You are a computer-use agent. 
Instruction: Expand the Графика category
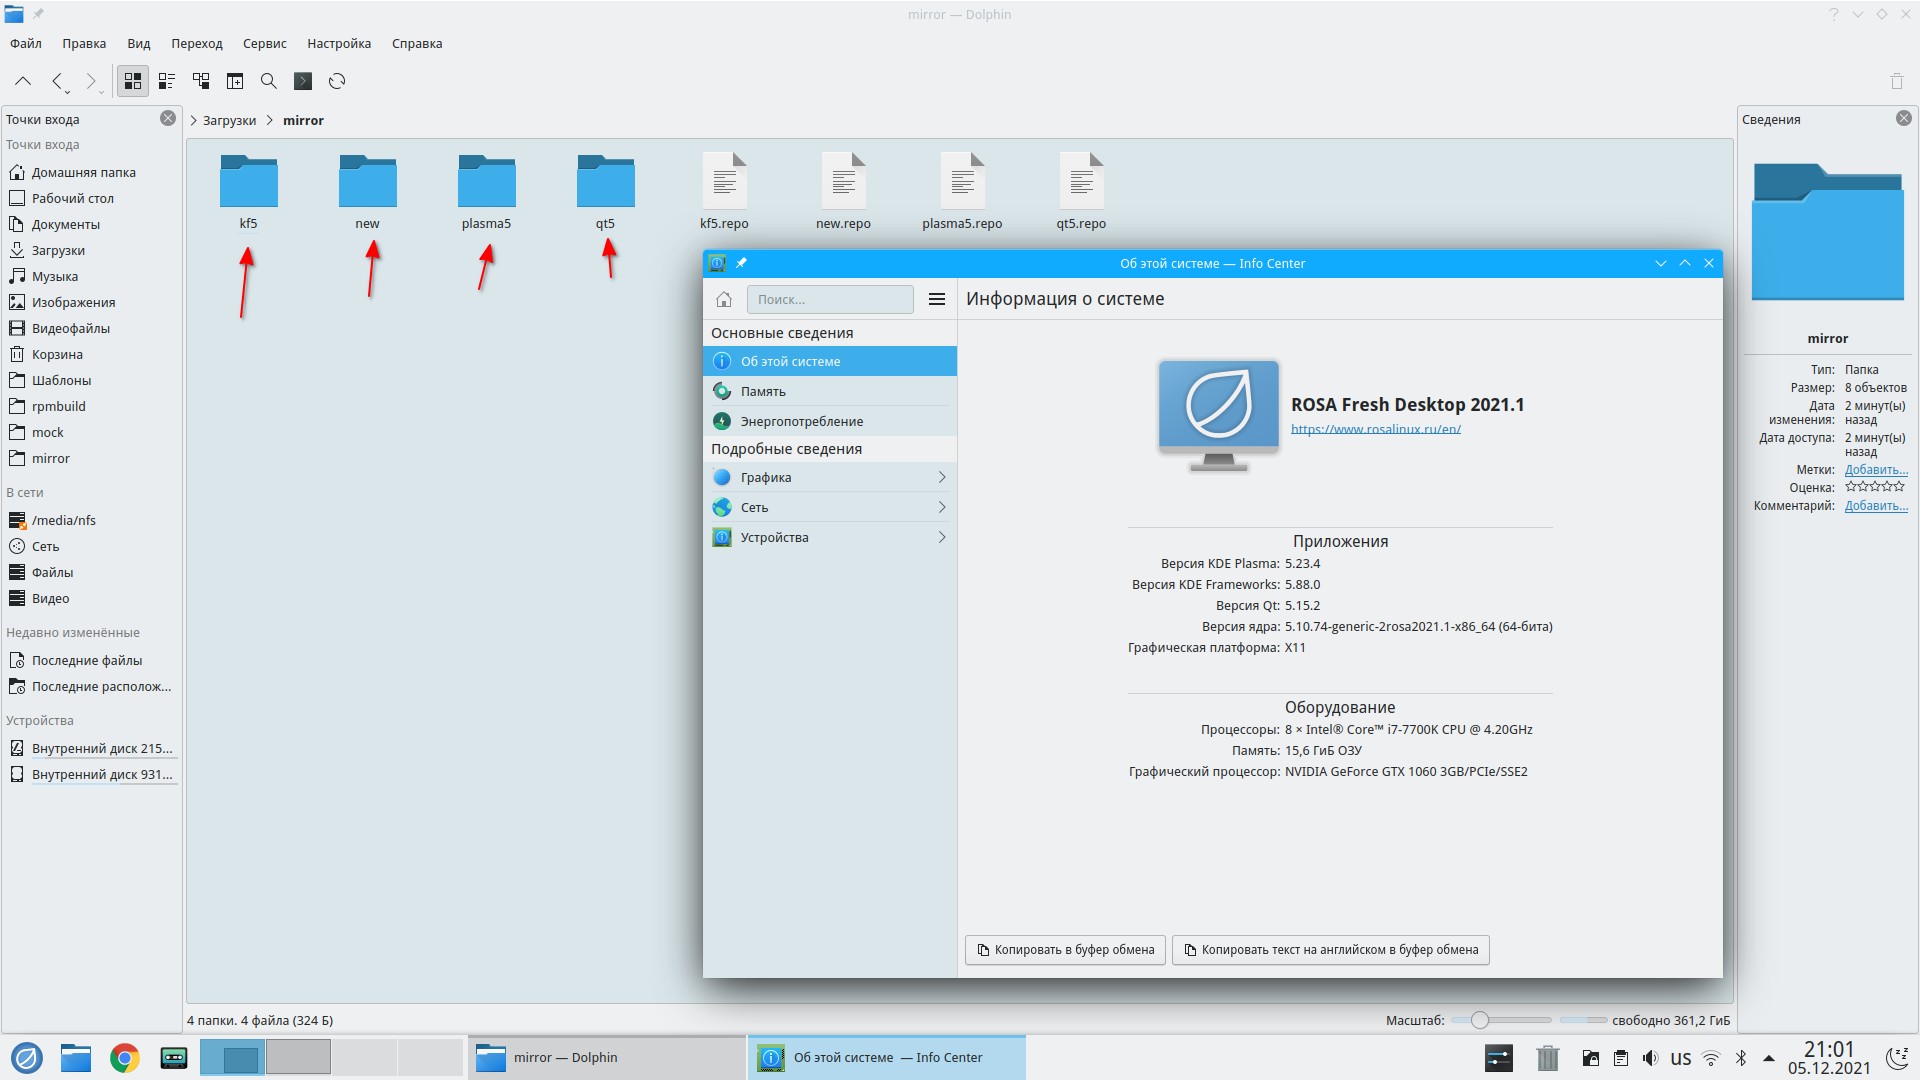tap(829, 477)
